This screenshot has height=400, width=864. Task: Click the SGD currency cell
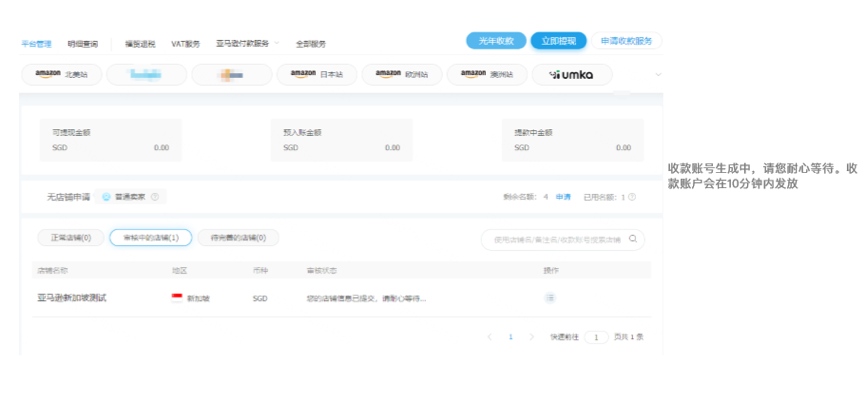[260, 298]
